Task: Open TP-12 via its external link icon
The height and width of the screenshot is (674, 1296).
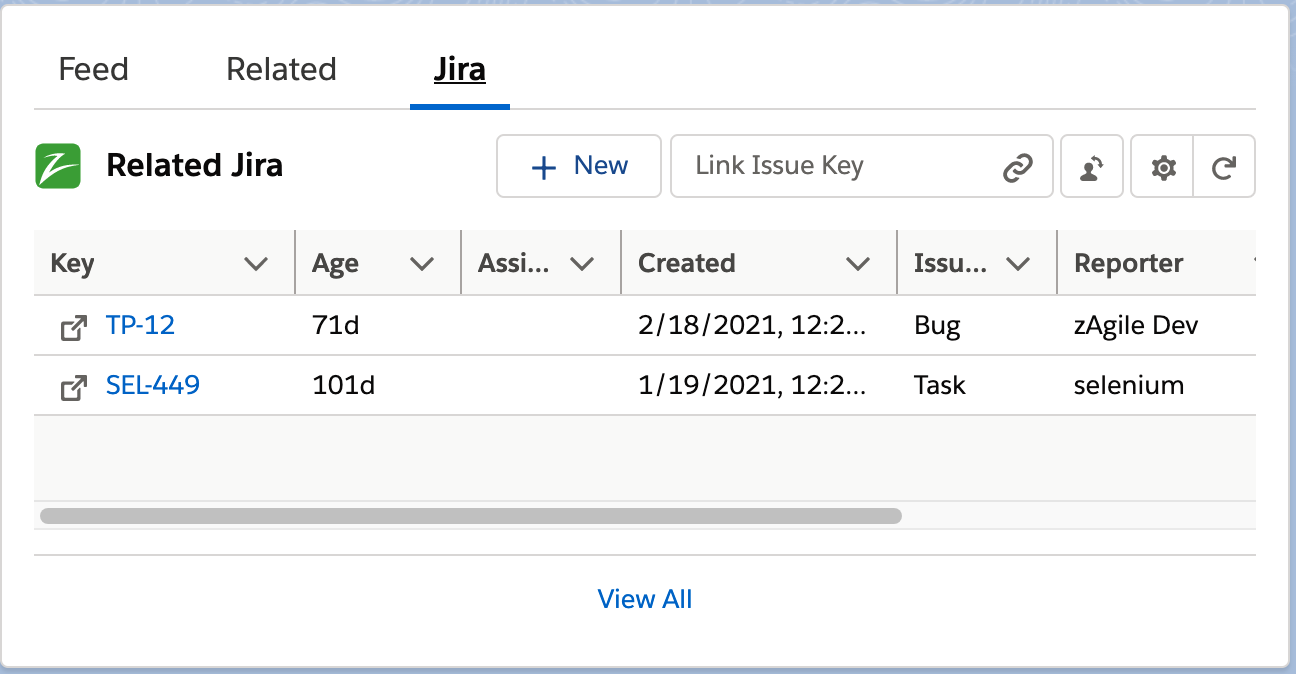Action: [72, 325]
